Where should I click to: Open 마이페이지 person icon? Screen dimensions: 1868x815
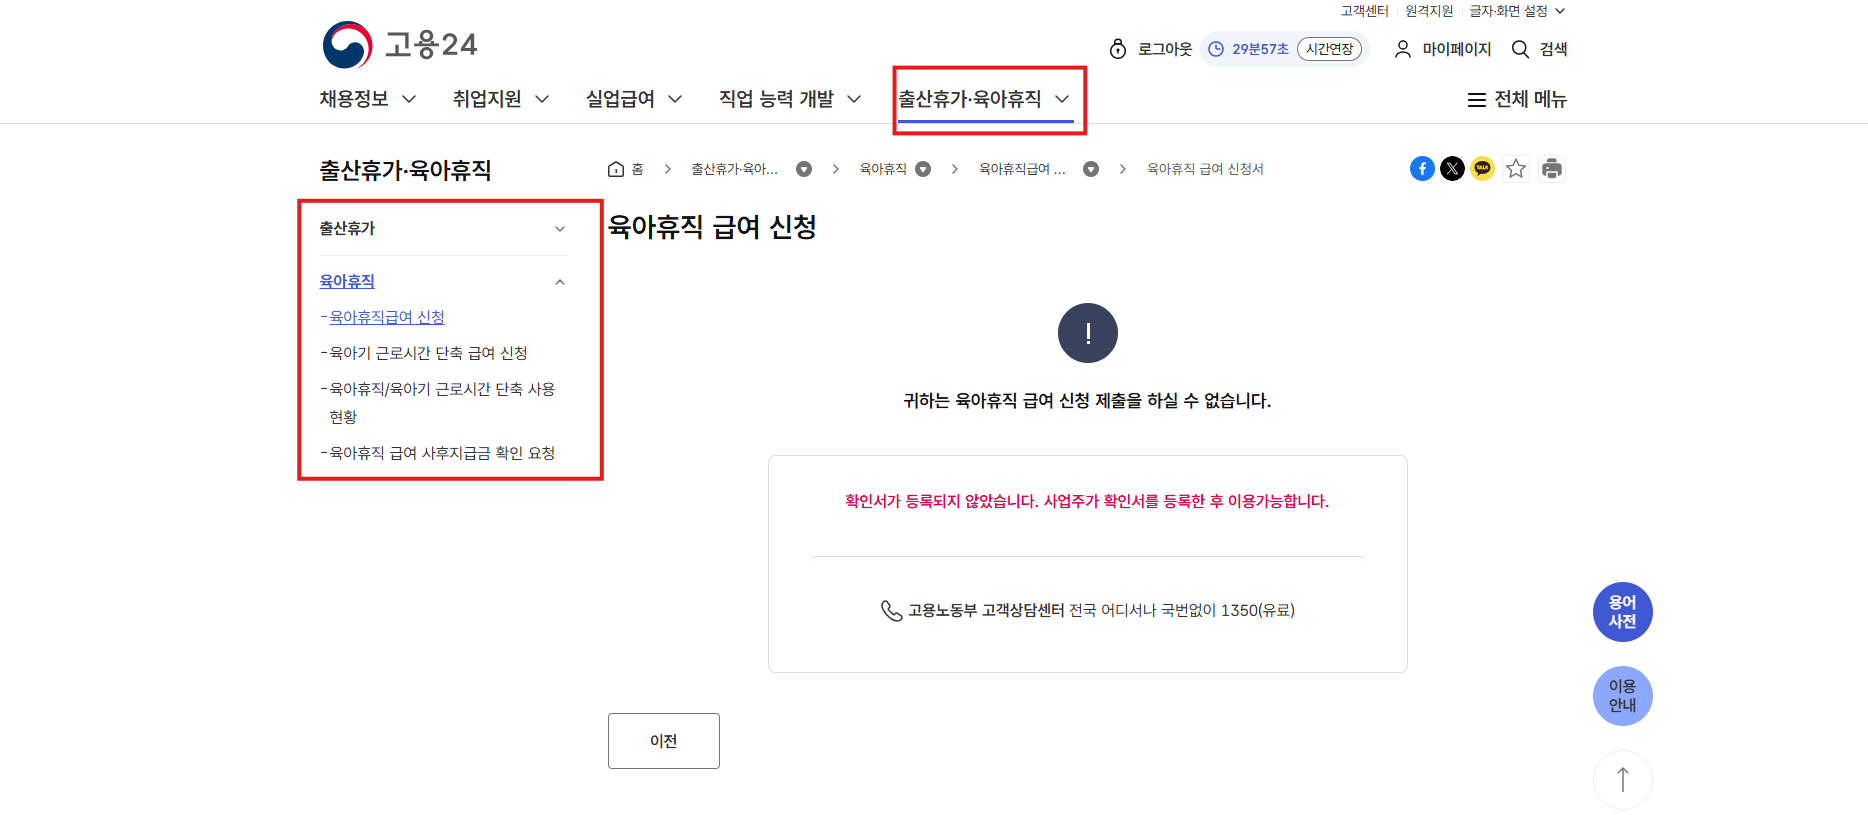pyautogui.click(x=1403, y=49)
